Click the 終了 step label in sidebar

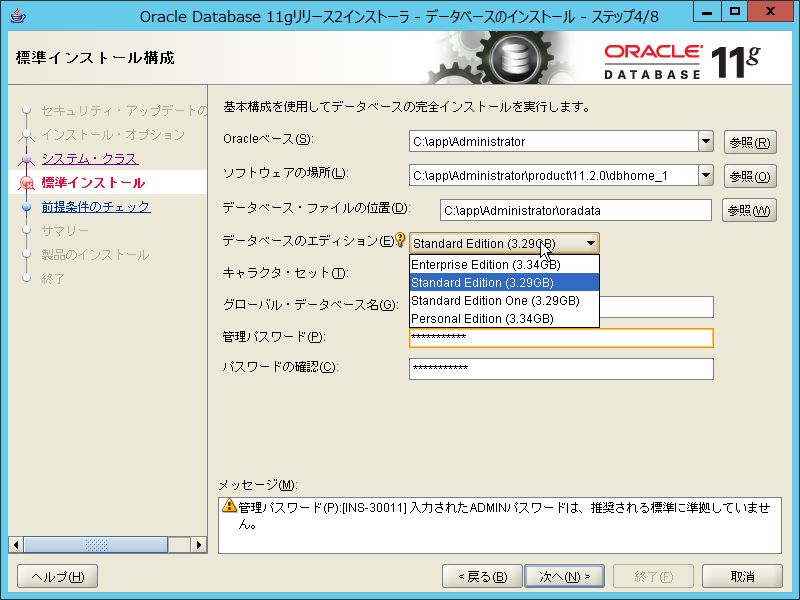[53, 279]
